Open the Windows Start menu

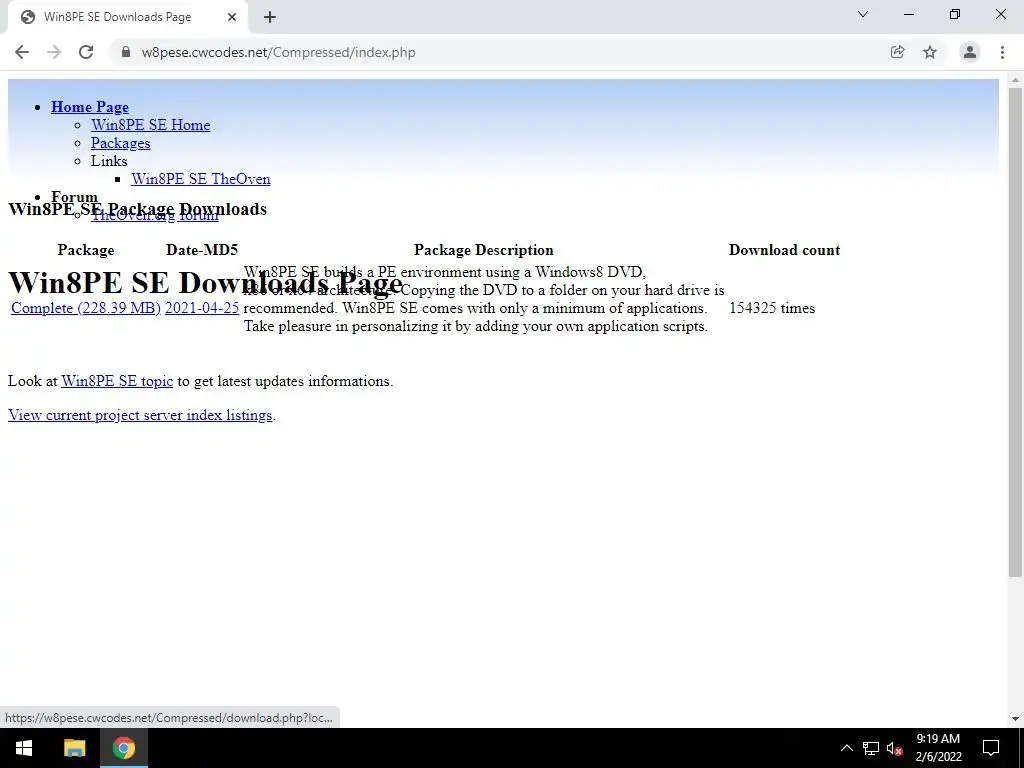point(24,748)
